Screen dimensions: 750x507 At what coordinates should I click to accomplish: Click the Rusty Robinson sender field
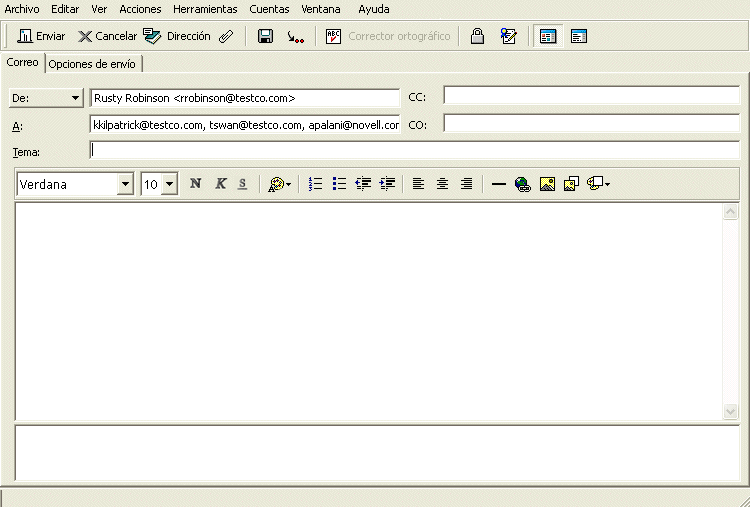[x=244, y=98]
